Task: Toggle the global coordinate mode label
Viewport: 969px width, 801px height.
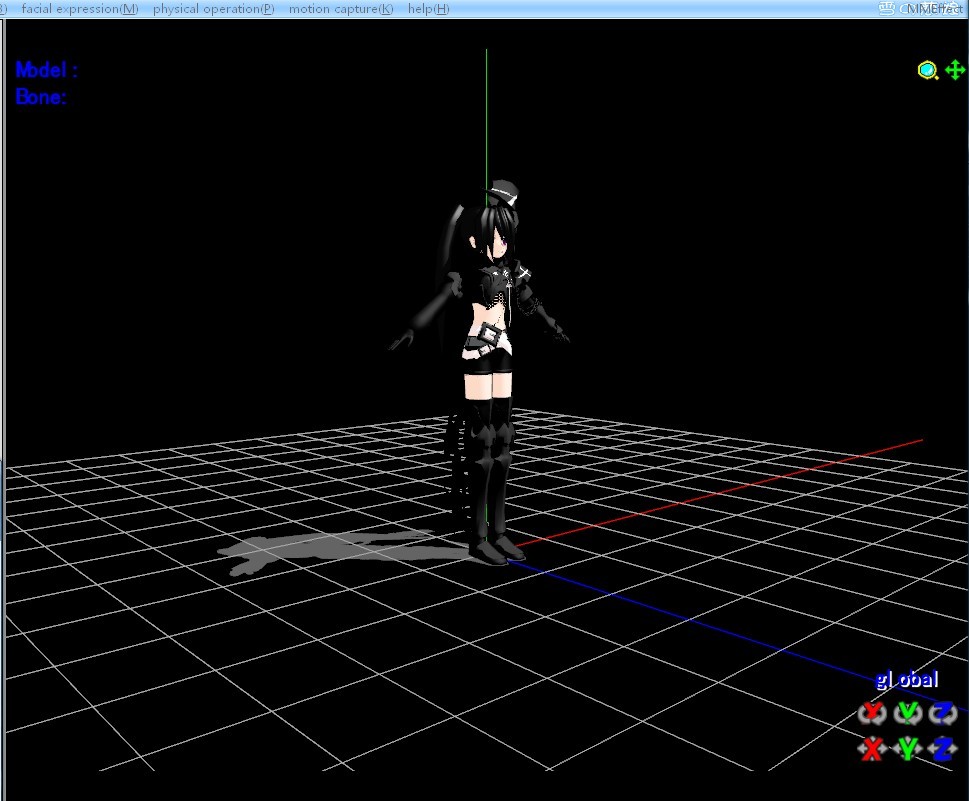Action: coord(907,679)
